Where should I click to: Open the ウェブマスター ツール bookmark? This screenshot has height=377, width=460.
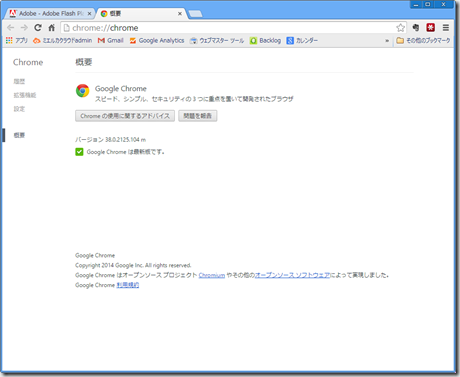click(x=217, y=40)
